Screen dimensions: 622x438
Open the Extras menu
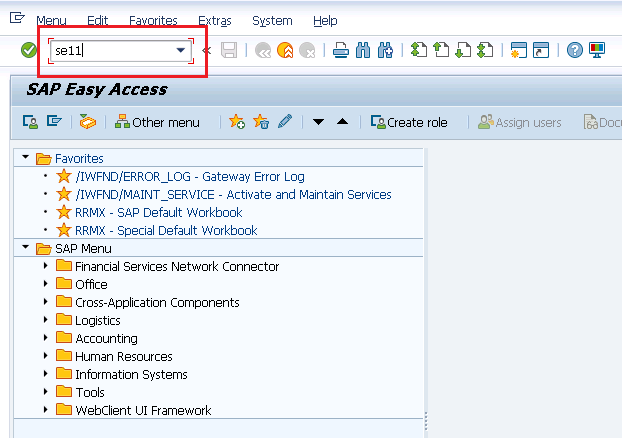pyautogui.click(x=215, y=21)
